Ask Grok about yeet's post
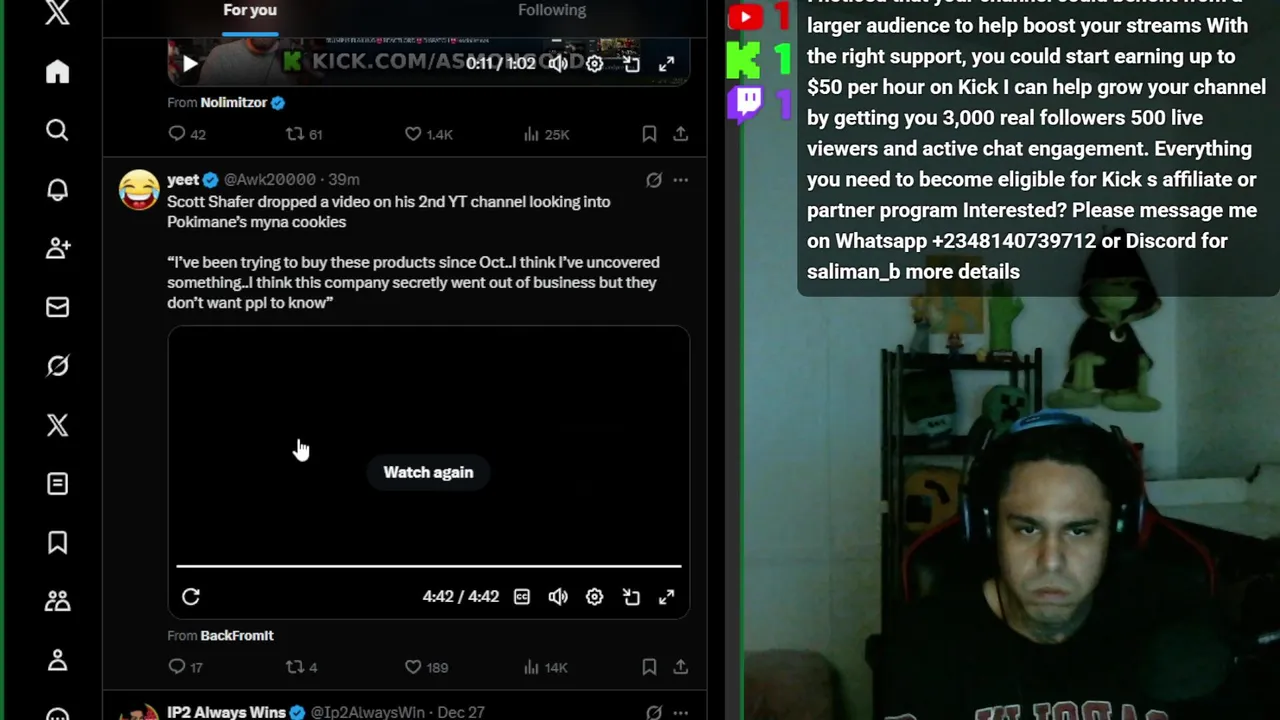This screenshot has height=720, width=1280. coord(654,180)
